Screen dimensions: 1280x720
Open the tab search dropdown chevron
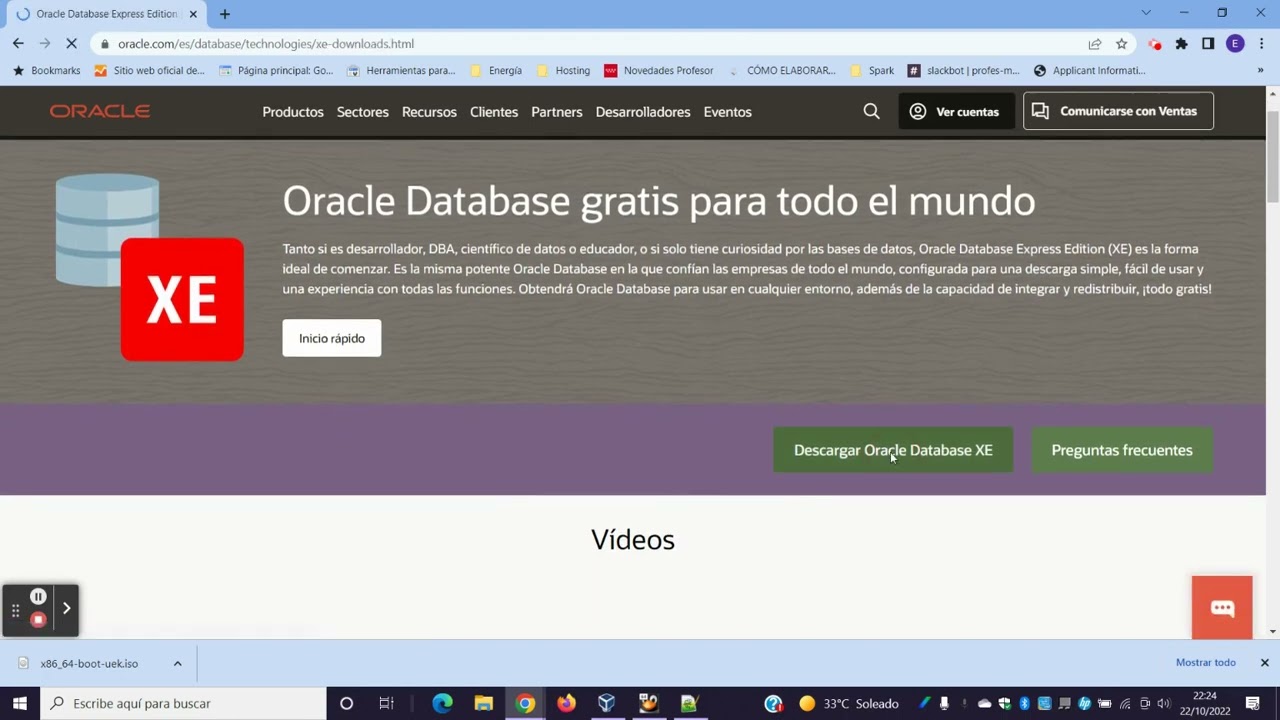coord(1146,13)
